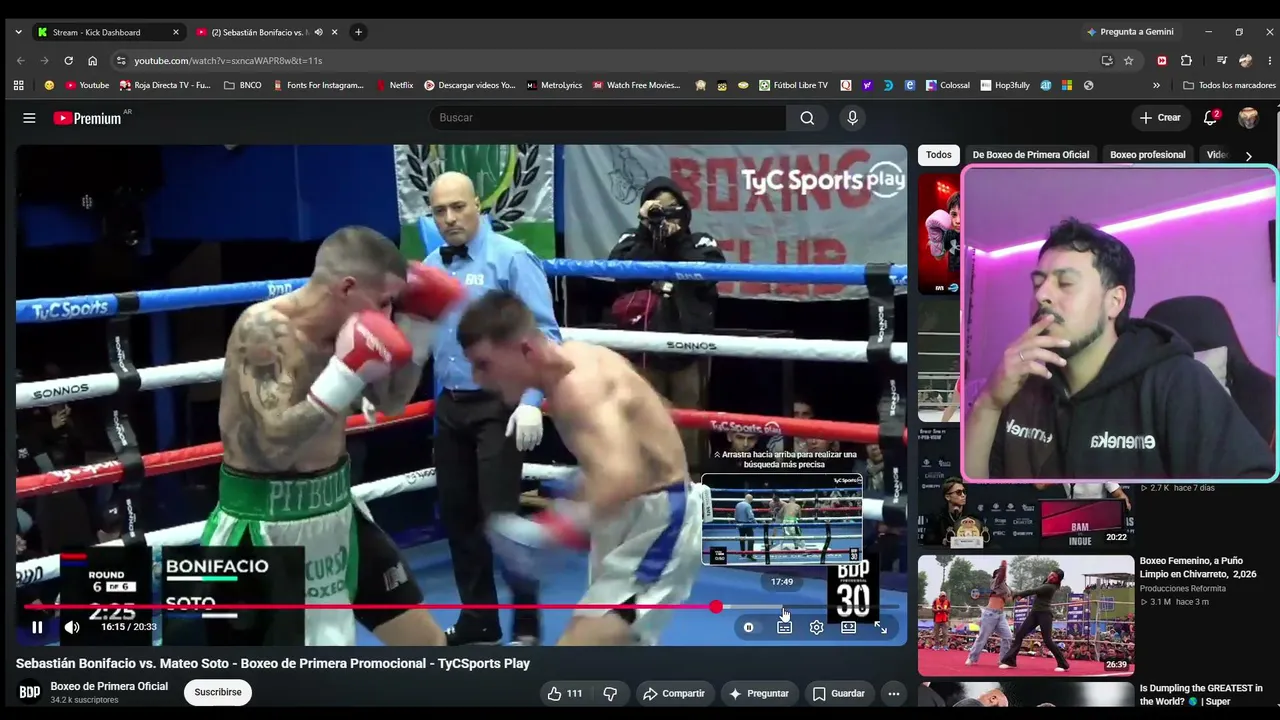This screenshot has width=1280, height=720.
Task: Turn on subtitles in video player
Action: 785,627
